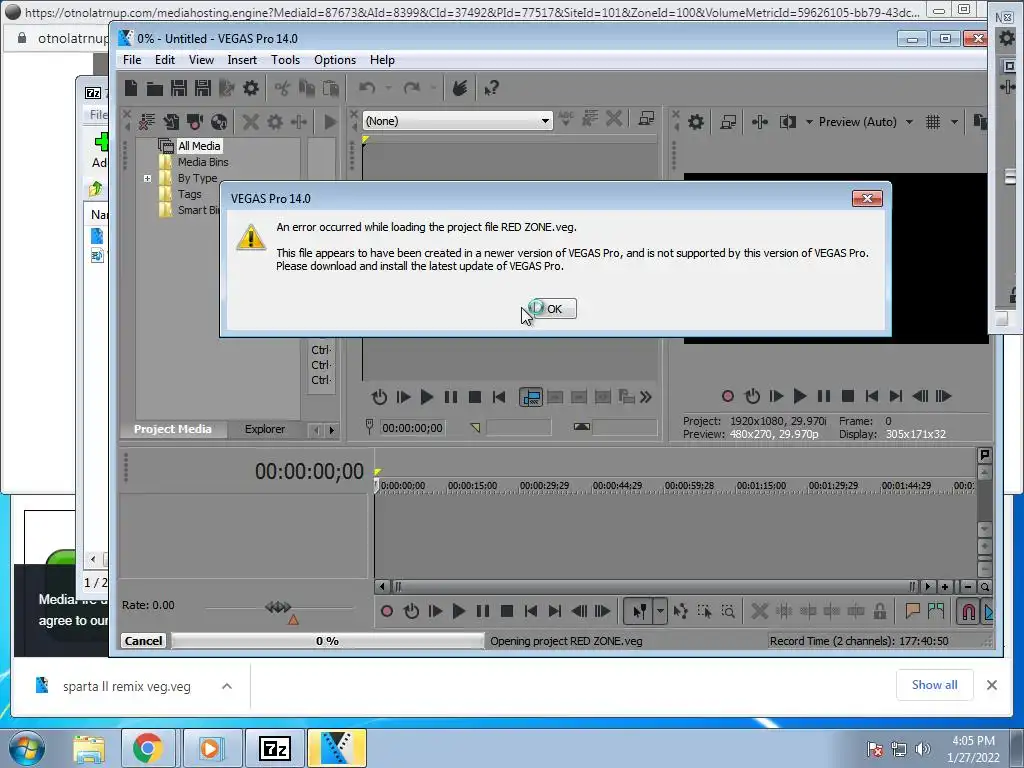Screen dimensions: 1024x768
Task: Click OK in the VEGAS Pro error dialog
Action: pyautogui.click(x=553, y=309)
